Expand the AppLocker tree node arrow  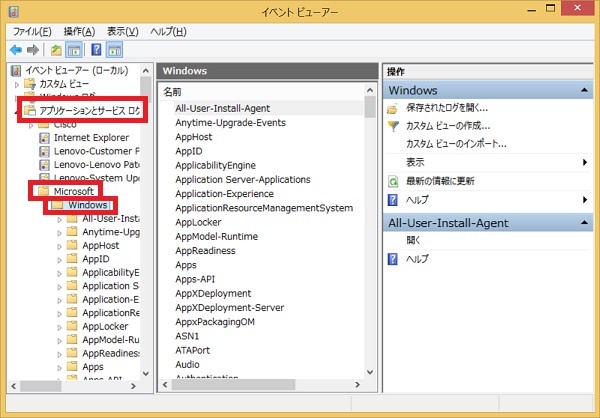tap(59, 327)
